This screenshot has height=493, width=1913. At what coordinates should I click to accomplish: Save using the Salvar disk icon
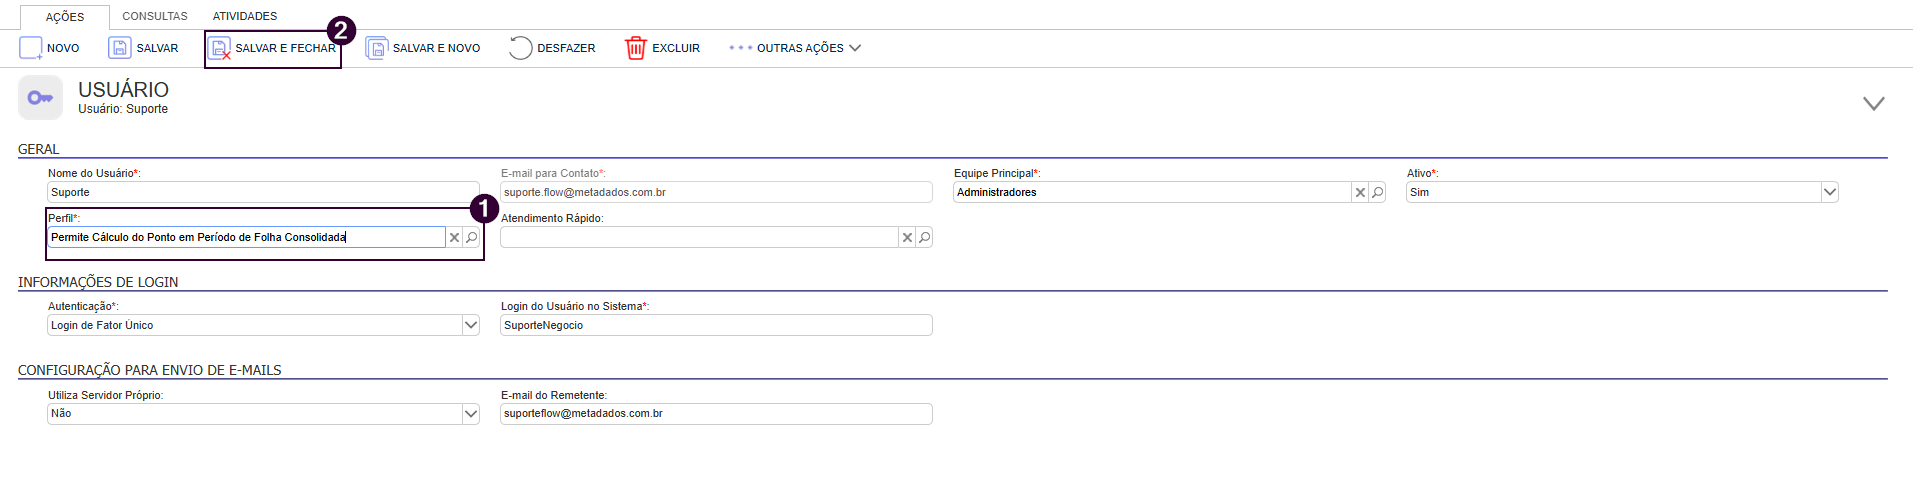coord(120,48)
